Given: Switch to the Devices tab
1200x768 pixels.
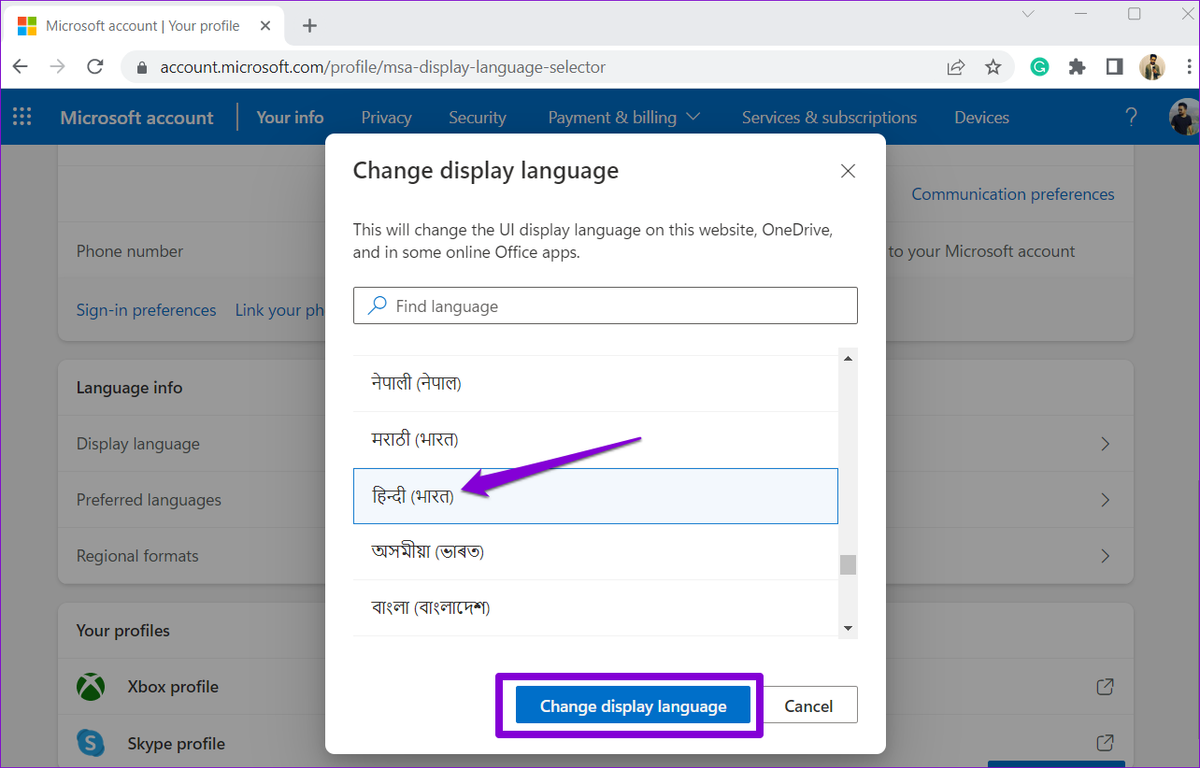Looking at the screenshot, I should [981, 117].
